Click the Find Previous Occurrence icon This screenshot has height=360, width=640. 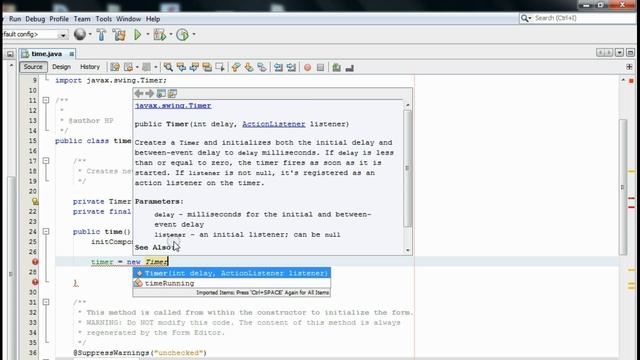tap(181, 67)
